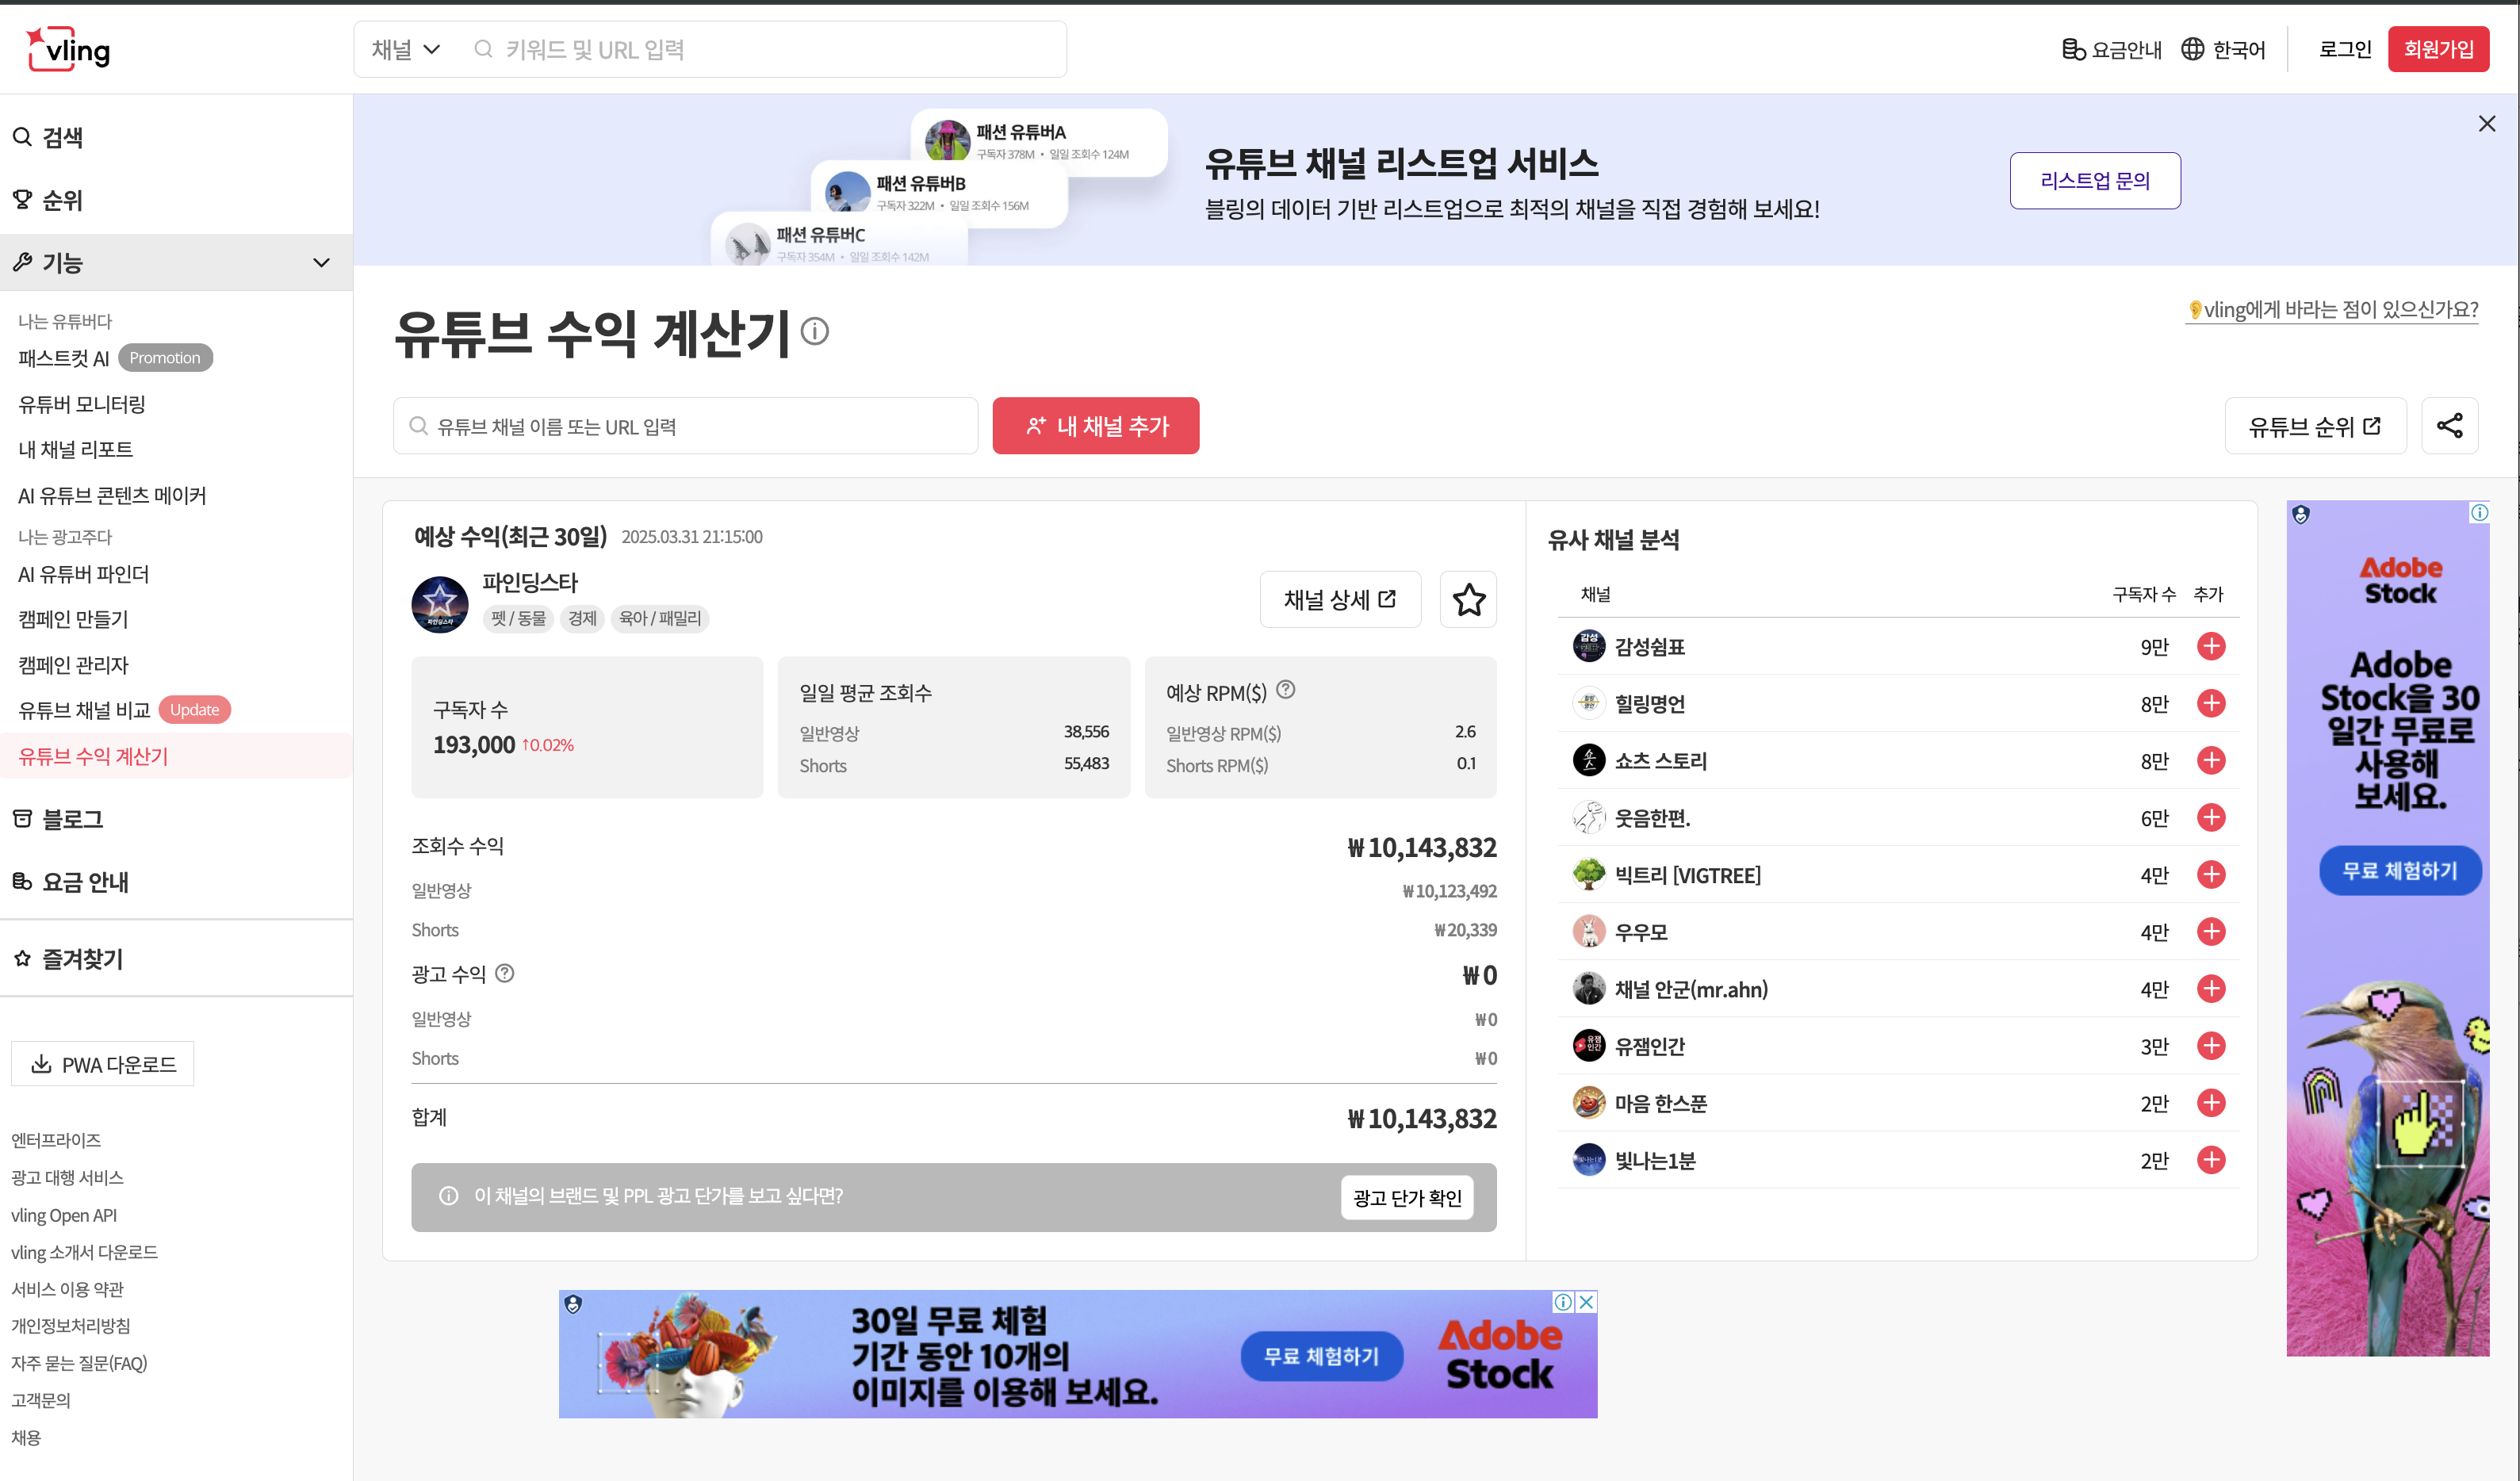The height and width of the screenshot is (1481, 2520).
Task: Add 마음 한스푼 with its plus icon
Action: tap(2211, 1102)
